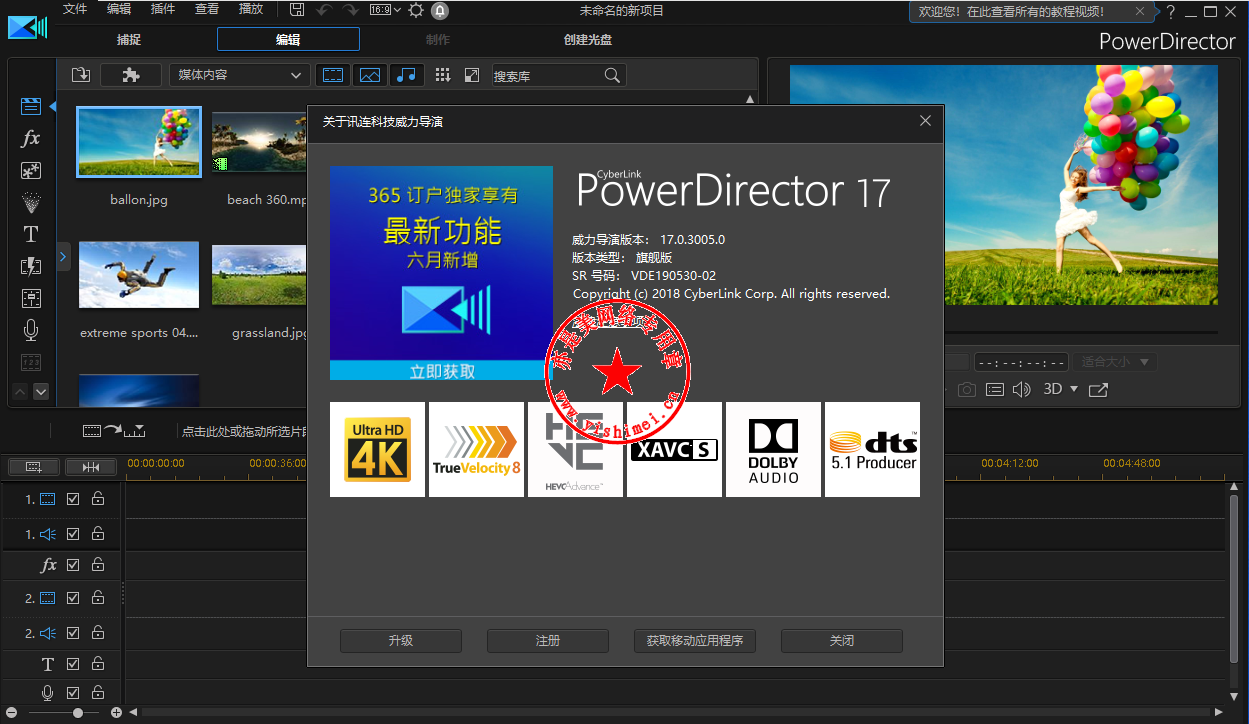Open the 插件 menu
The image size is (1249, 724).
coord(162,9)
